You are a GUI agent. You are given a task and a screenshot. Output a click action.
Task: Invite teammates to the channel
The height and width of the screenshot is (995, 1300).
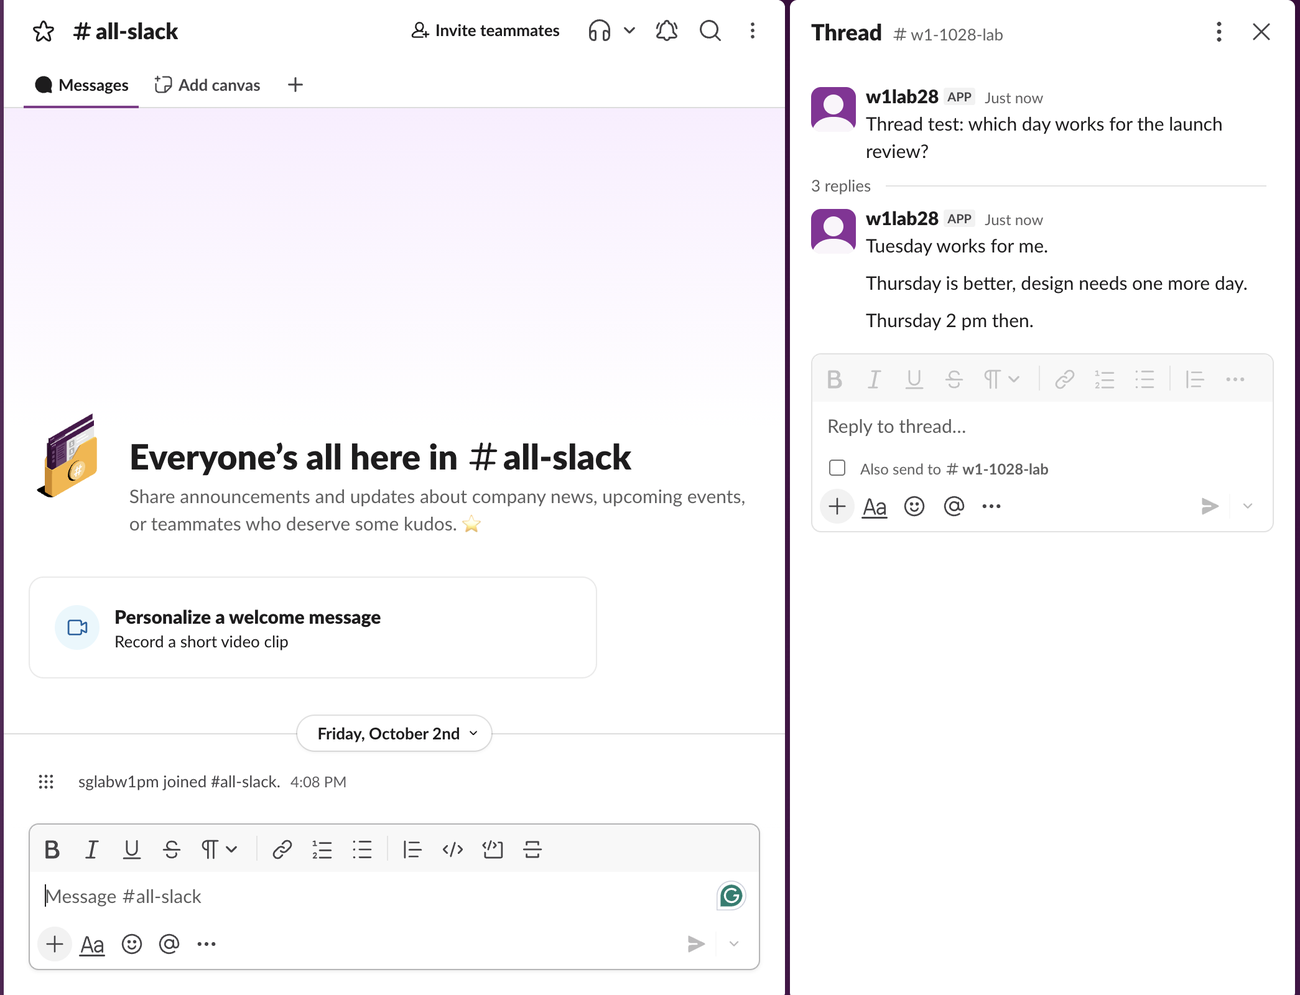pyautogui.click(x=485, y=31)
